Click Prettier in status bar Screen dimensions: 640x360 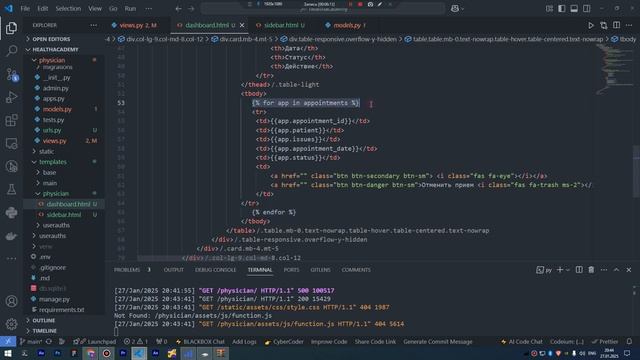[x=605, y=342]
